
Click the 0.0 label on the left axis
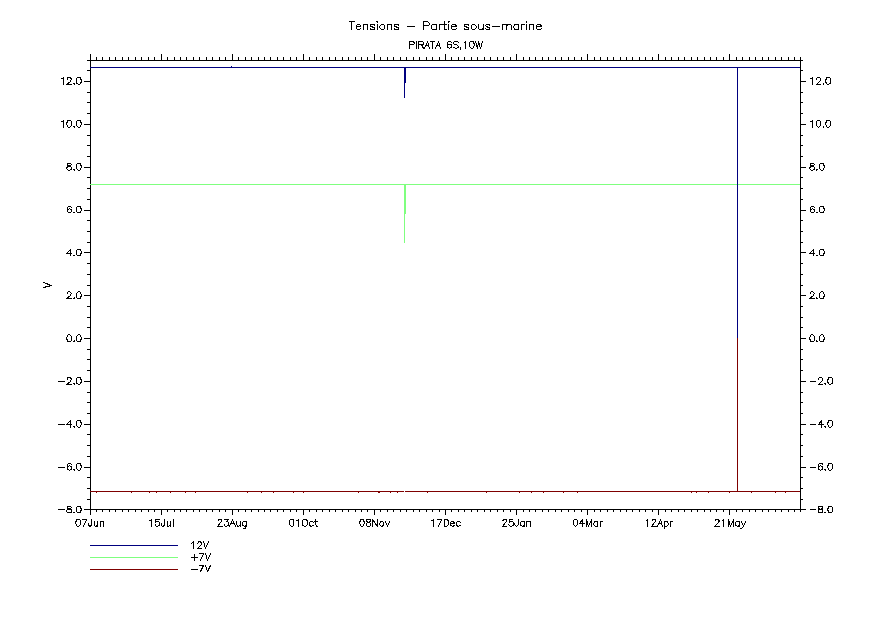(x=72, y=339)
